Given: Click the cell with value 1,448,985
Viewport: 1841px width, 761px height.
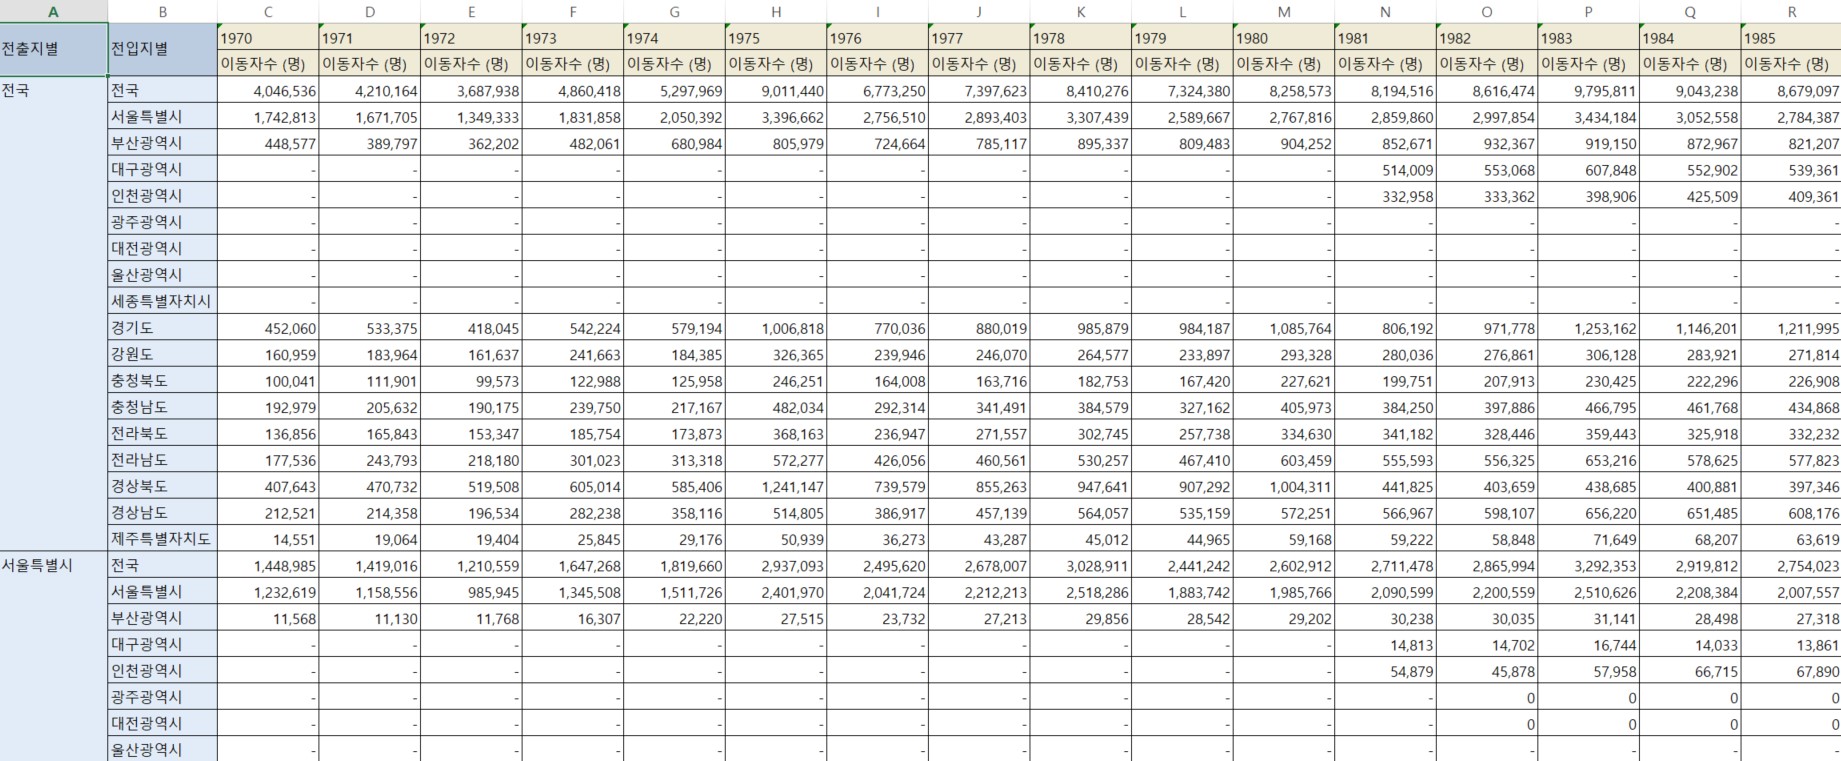Looking at the screenshot, I should tap(268, 566).
